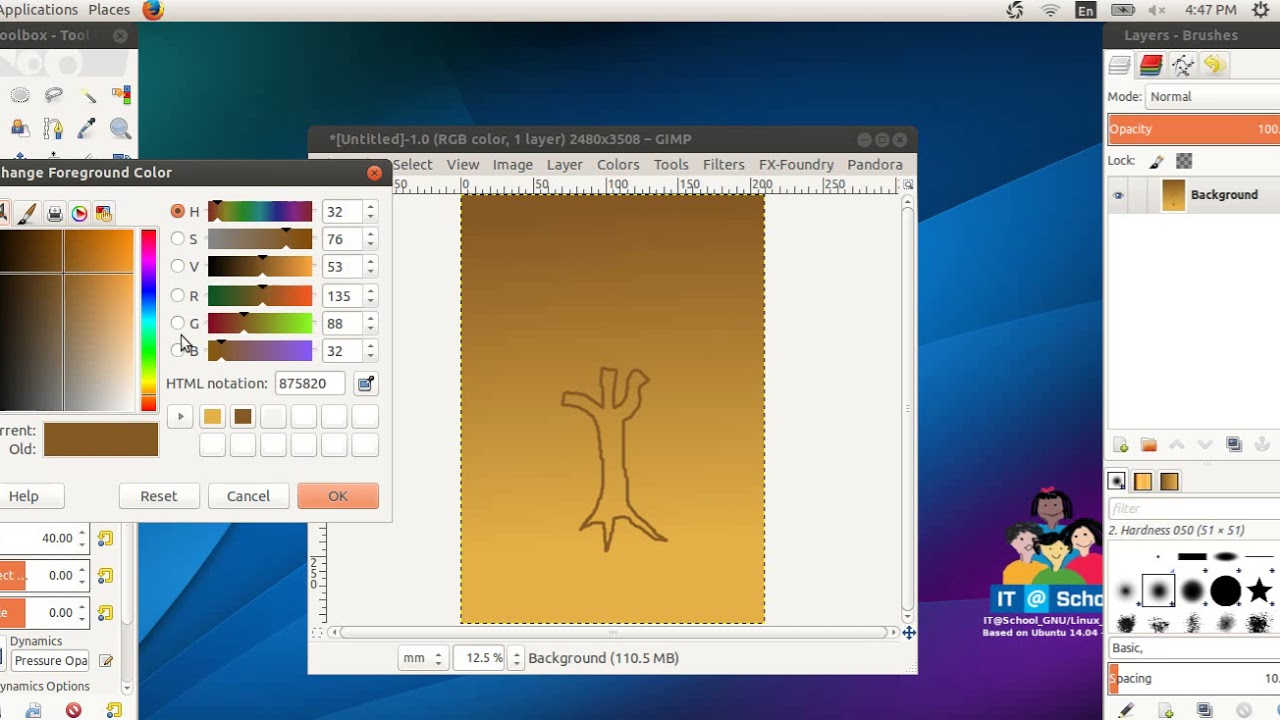The image size is (1280, 720).
Task: Select the Fuzzy Select magic wand tool
Action: pyautogui.click(x=88, y=96)
